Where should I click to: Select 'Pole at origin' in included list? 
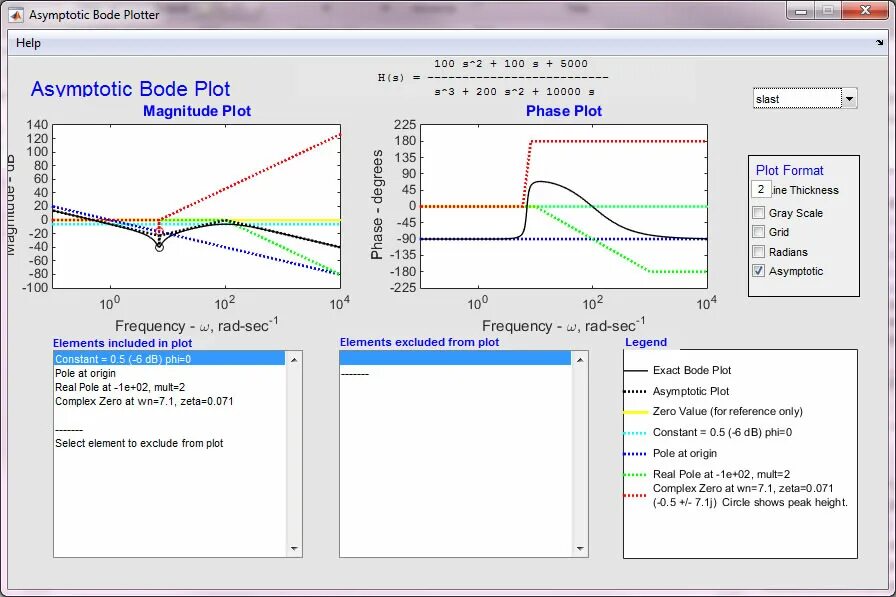(x=169, y=373)
